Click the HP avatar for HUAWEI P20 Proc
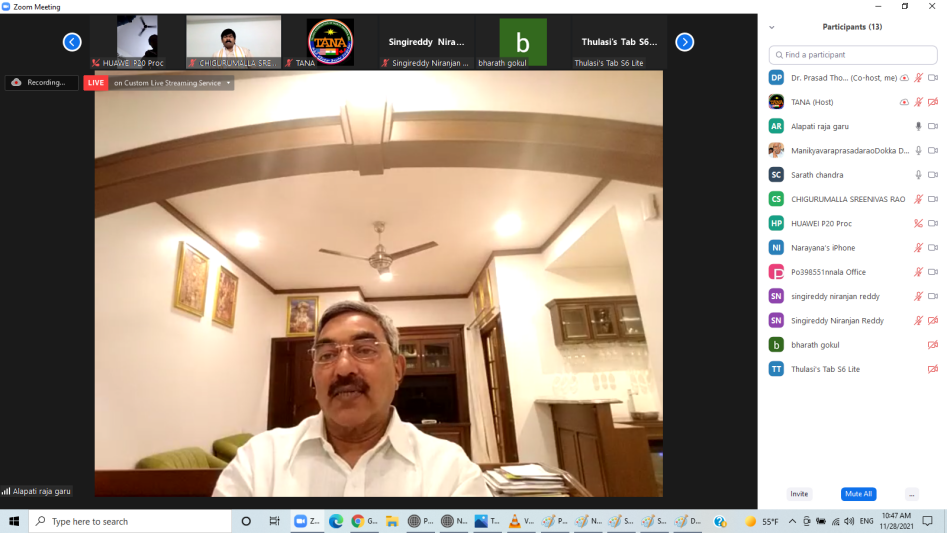947x533 pixels. [776, 223]
